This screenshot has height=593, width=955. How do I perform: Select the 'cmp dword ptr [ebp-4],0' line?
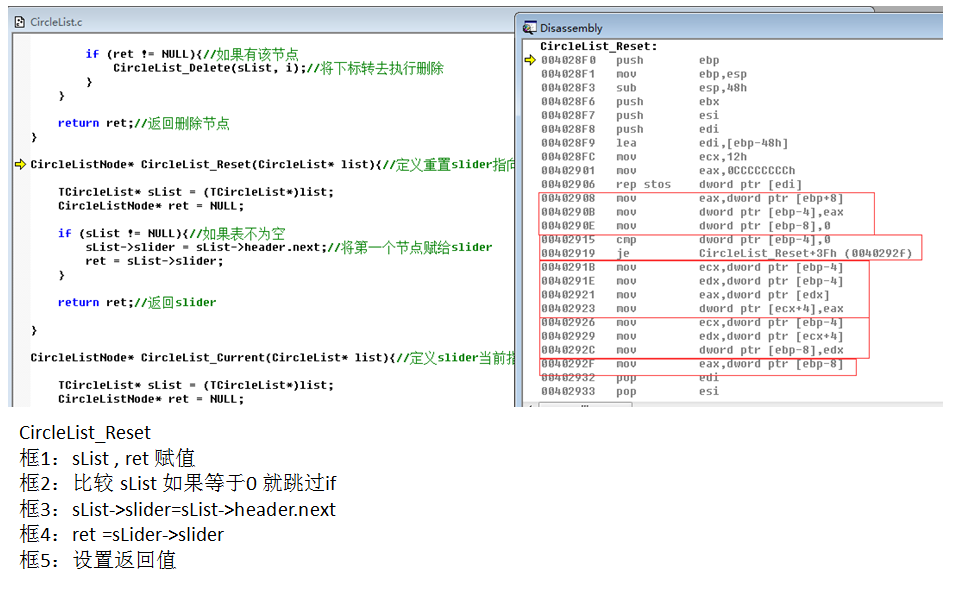686,240
